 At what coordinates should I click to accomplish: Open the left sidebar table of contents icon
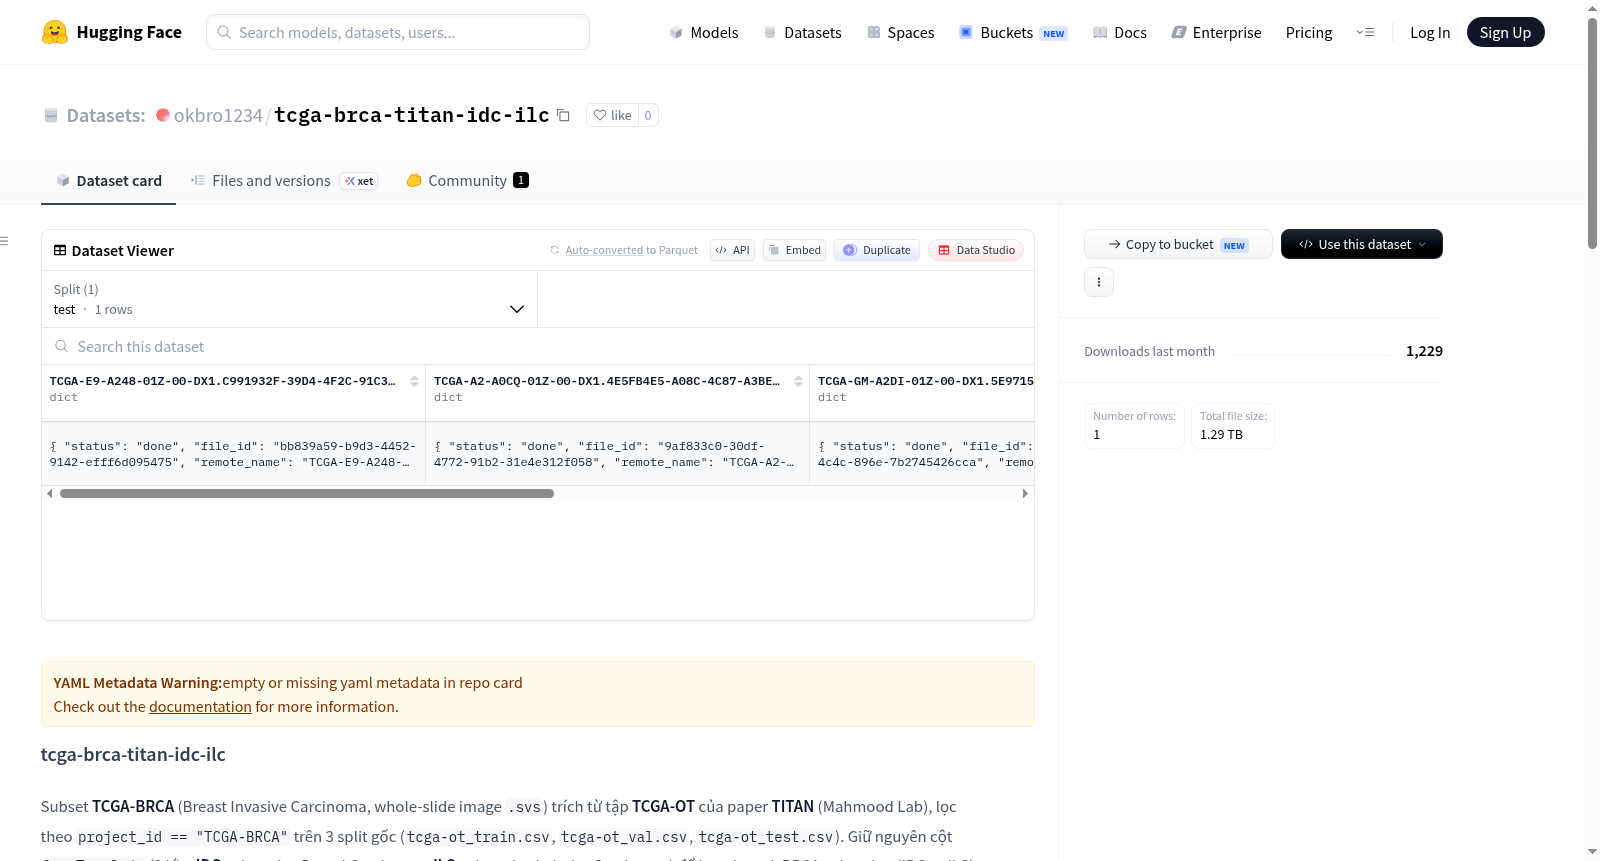5,241
